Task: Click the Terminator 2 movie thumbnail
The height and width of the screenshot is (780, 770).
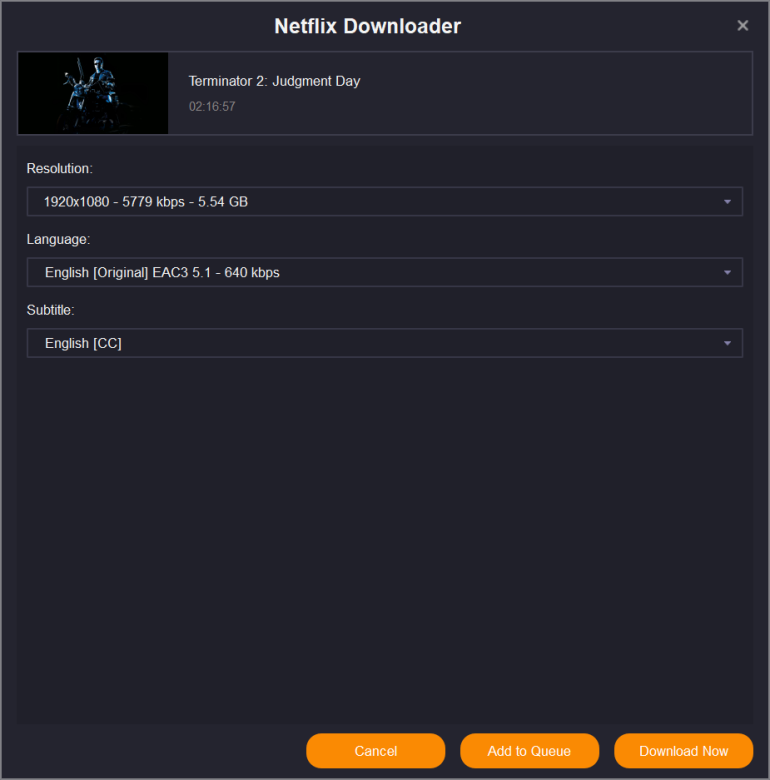Action: point(93,93)
